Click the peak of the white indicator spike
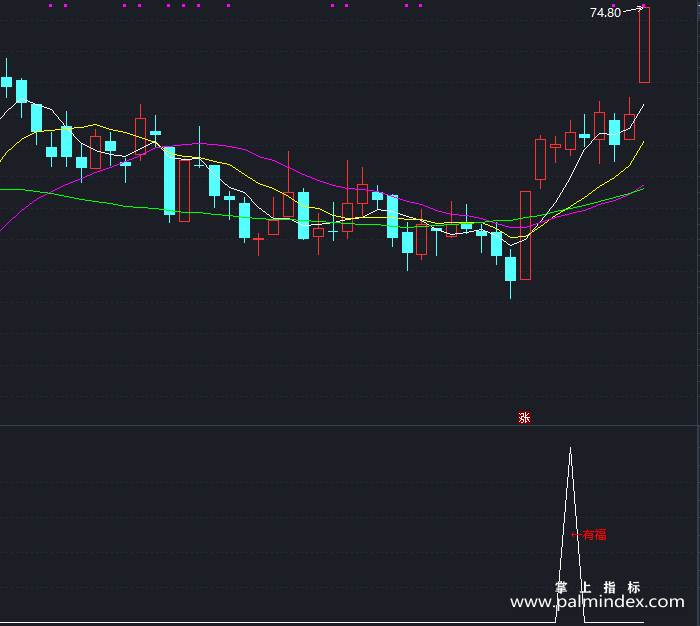Viewport: 700px width, 626px height. click(x=570, y=448)
